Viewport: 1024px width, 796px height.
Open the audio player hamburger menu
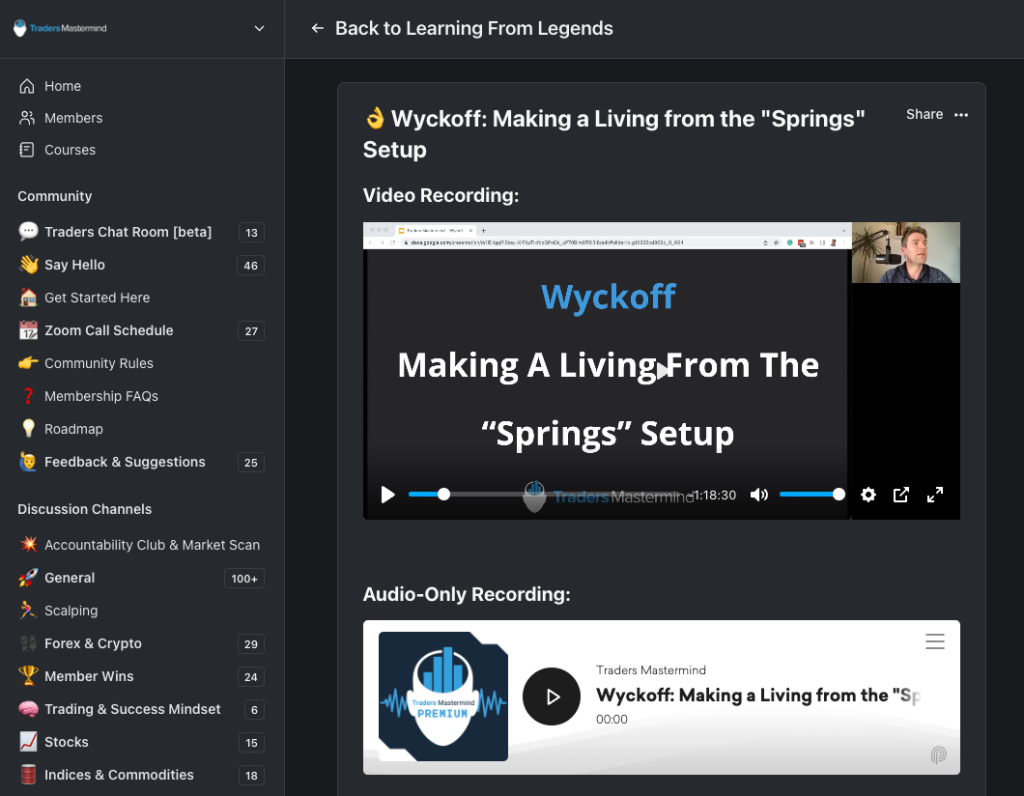[x=935, y=641]
